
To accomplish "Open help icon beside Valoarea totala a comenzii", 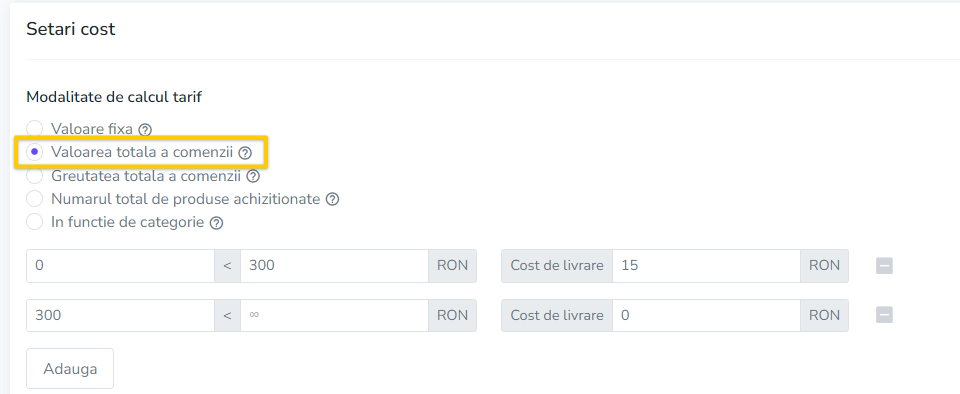I will [245, 153].
